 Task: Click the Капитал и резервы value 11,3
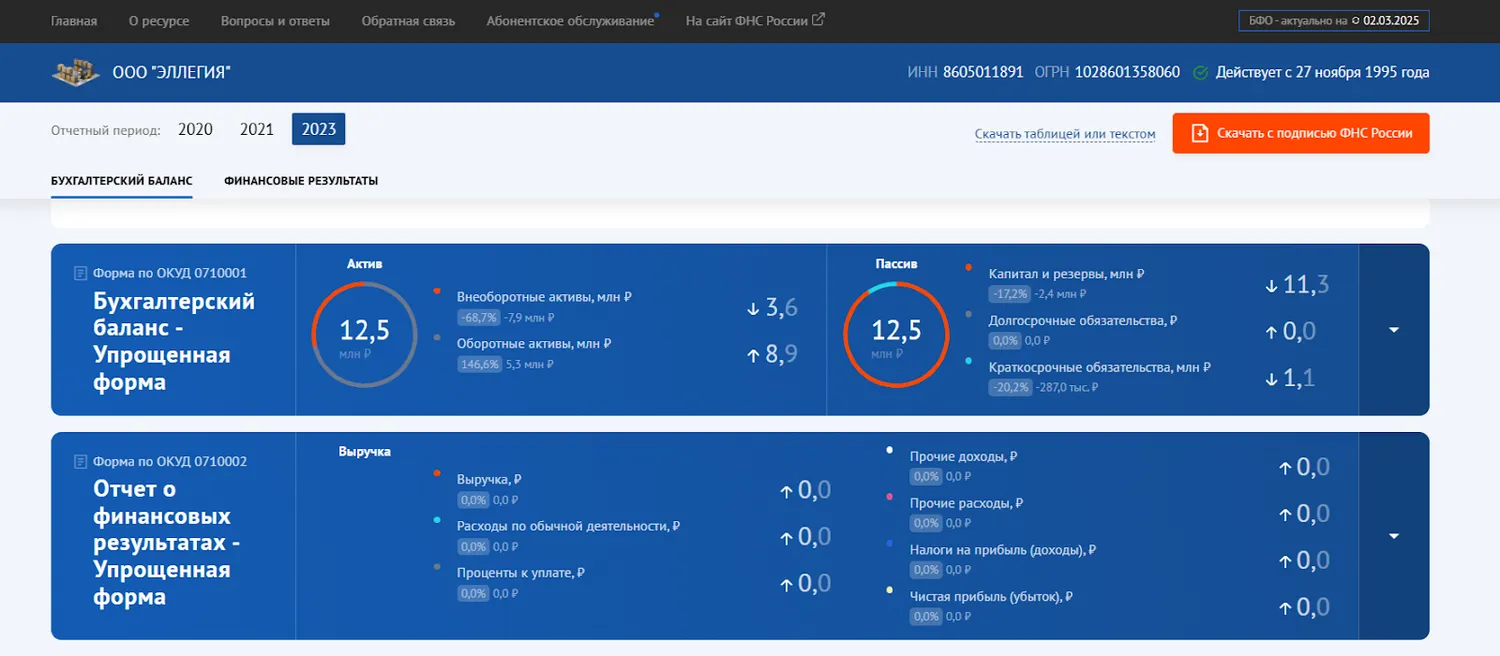(x=1306, y=285)
